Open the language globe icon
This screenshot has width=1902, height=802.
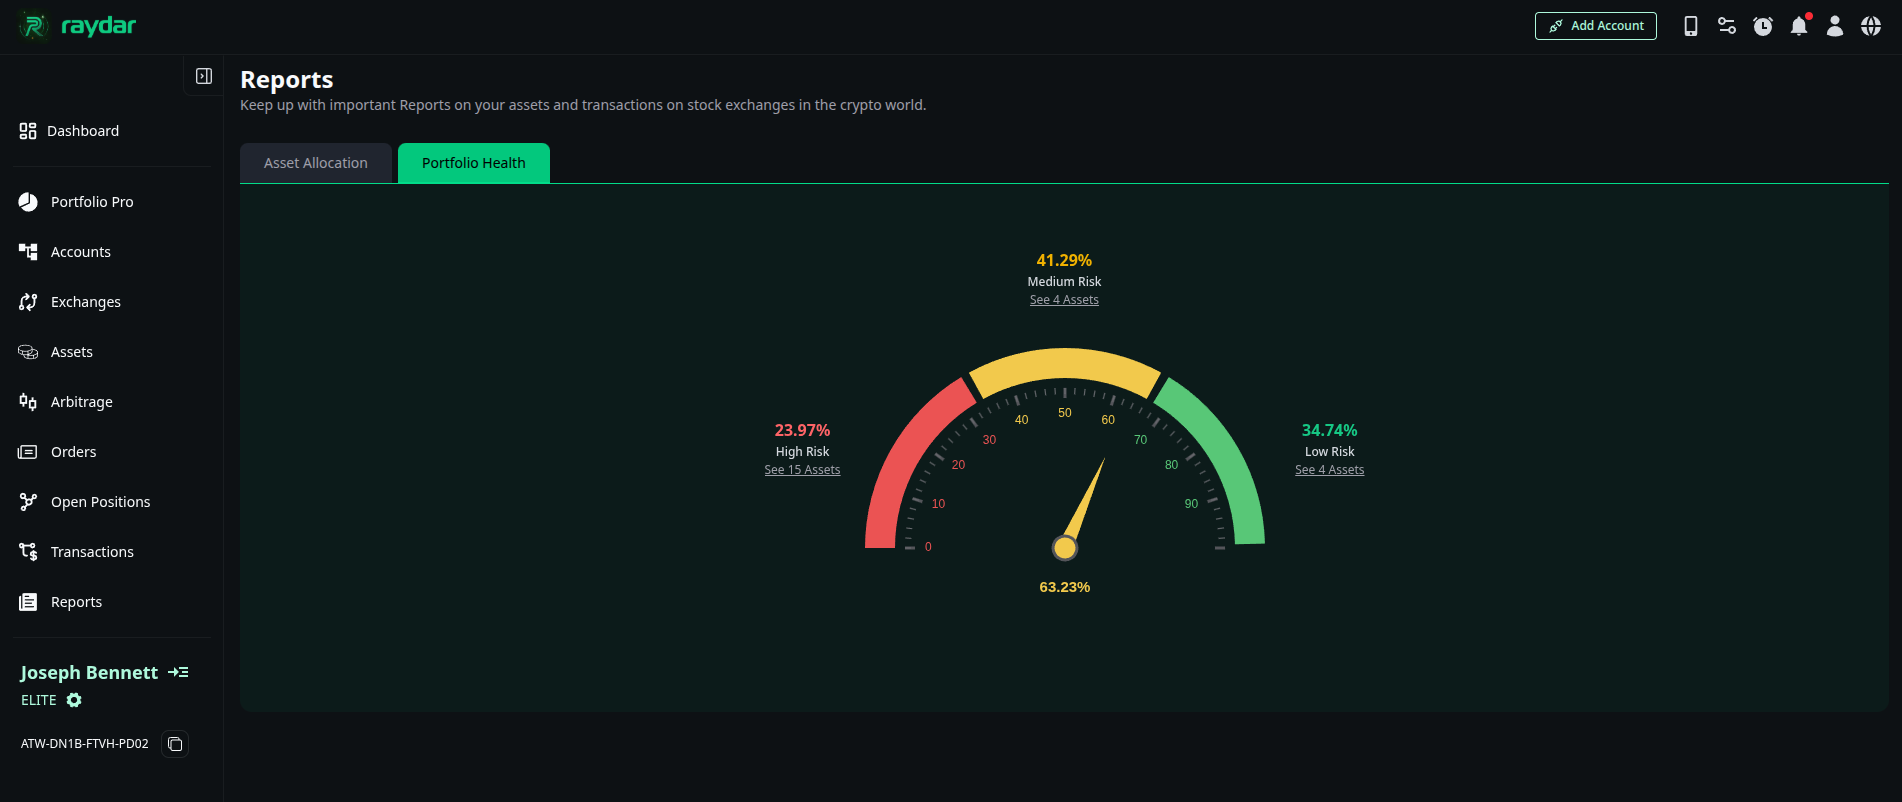tap(1871, 26)
